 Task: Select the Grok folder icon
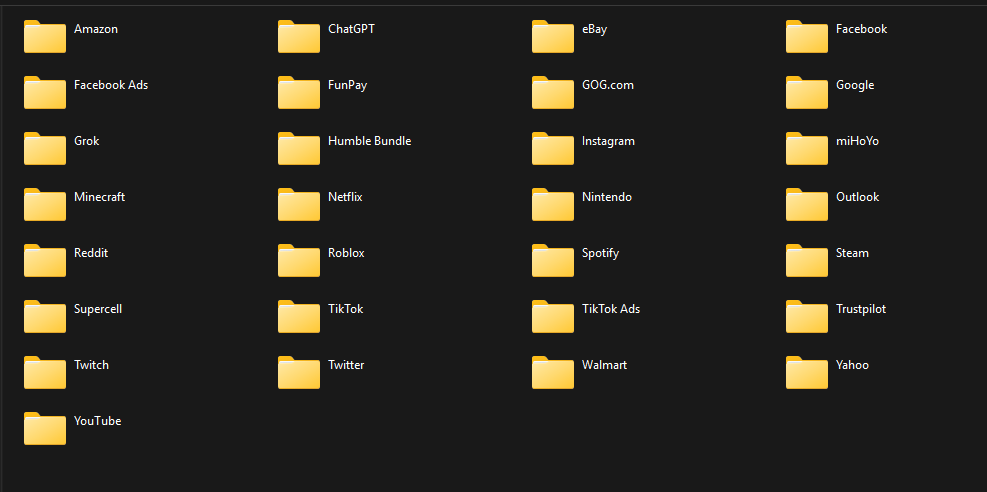coord(45,148)
